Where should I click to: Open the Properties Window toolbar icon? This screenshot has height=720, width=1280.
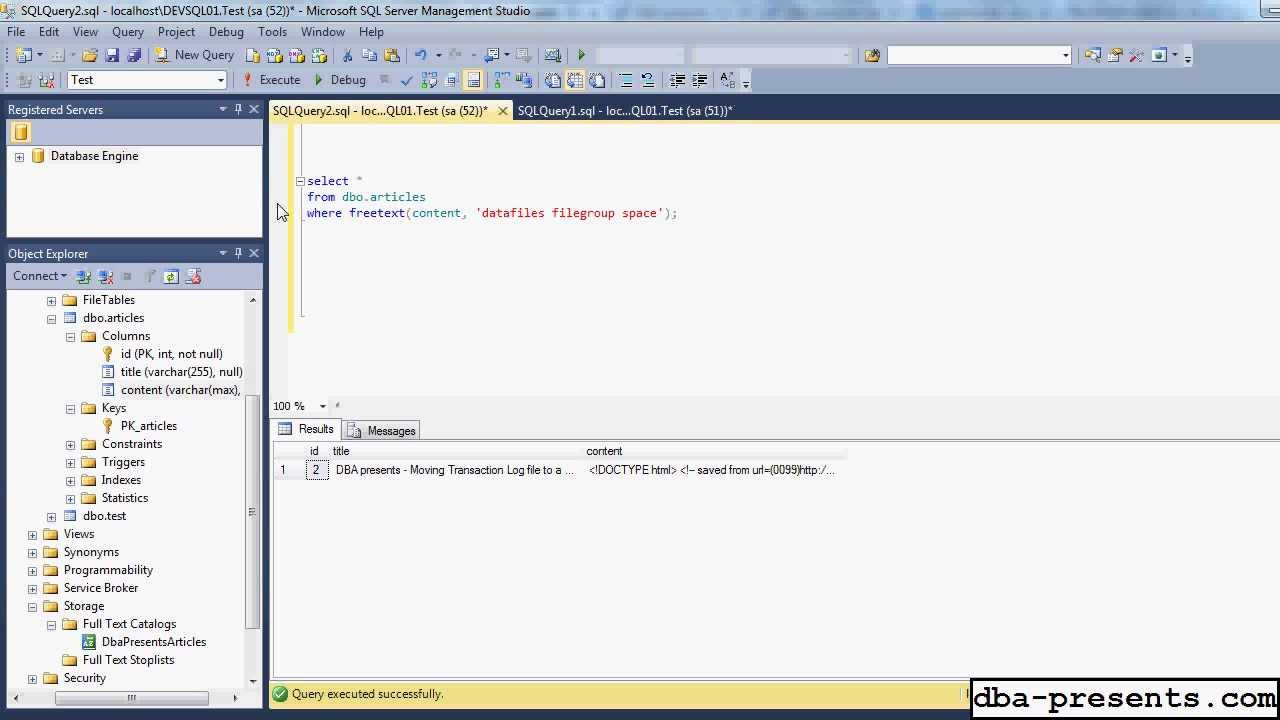(x=1114, y=55)
